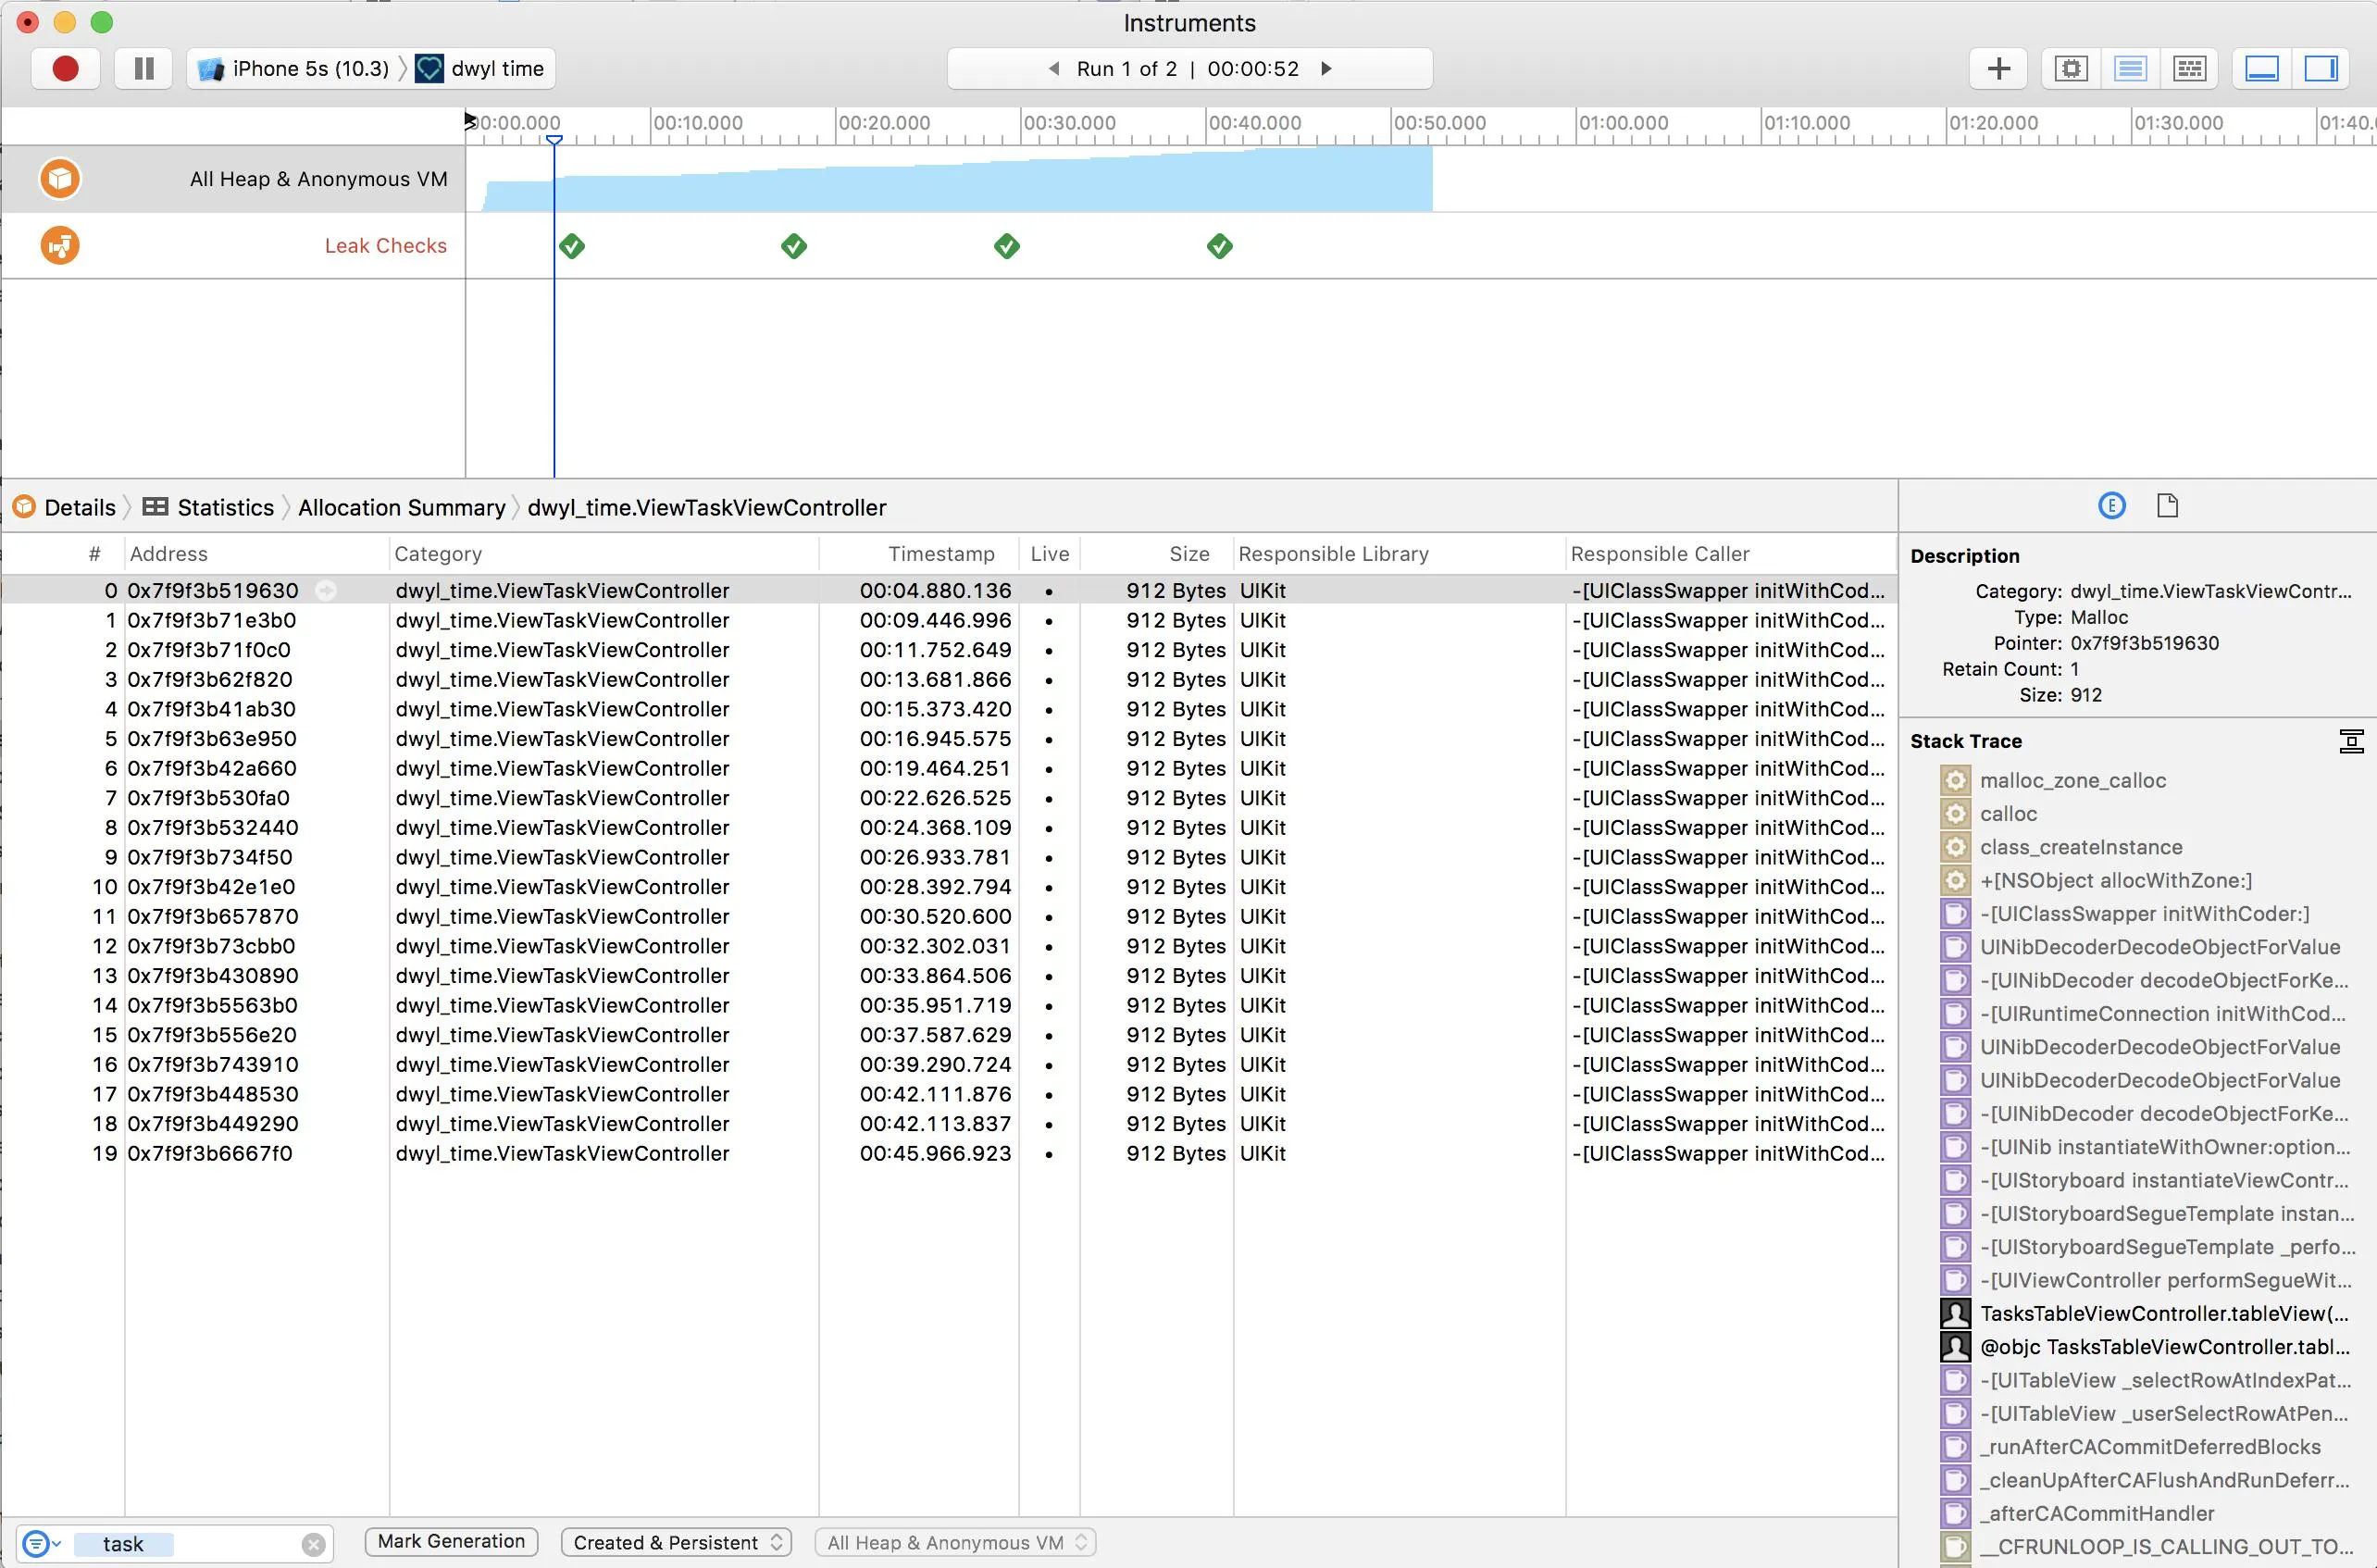Go to next run arrow
Screen dimensions: 2377x1568
(x=1327, y=69)
